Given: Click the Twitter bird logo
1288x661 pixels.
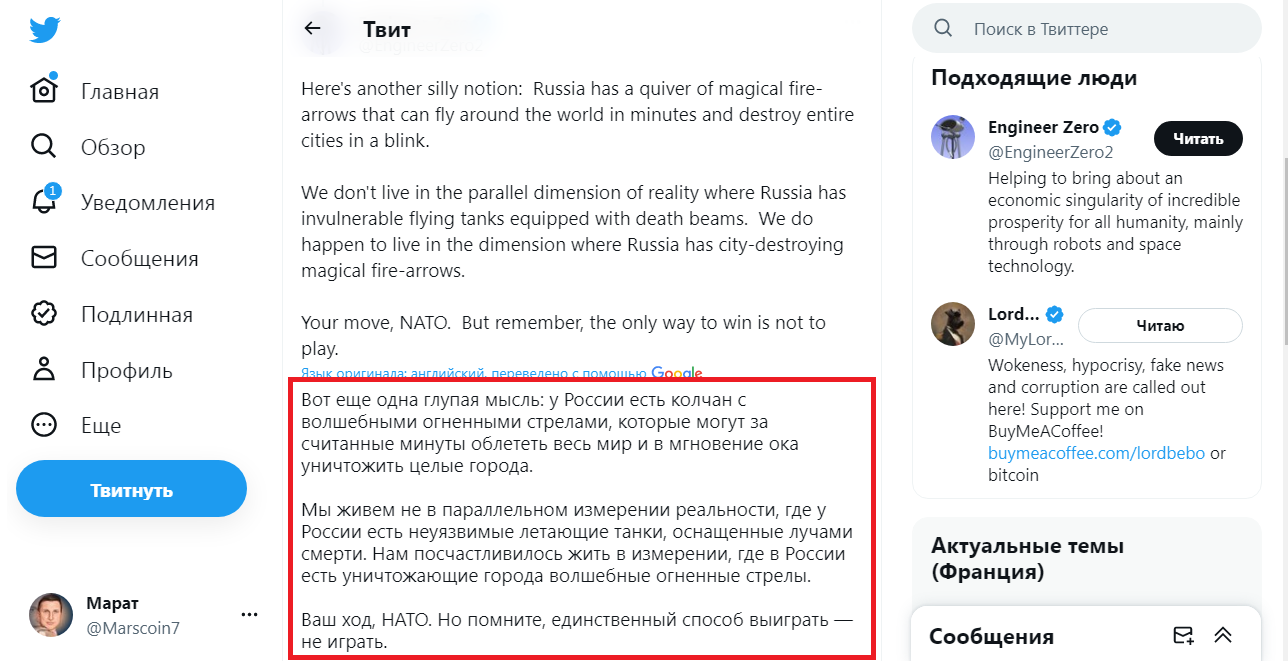Looking at the screenshot, I should click(x=45, y=30).
